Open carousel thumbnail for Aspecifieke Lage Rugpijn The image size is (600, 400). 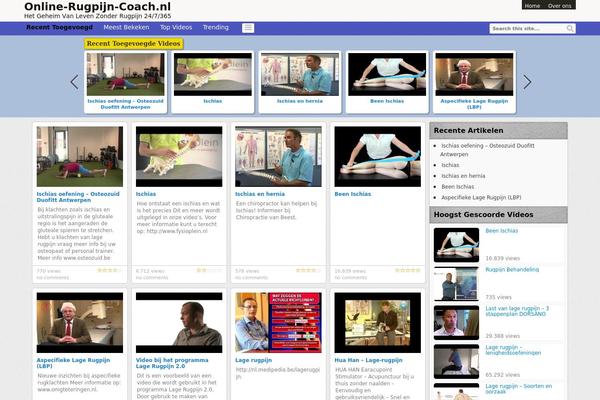pyautogui.click(x=474, y=74)
